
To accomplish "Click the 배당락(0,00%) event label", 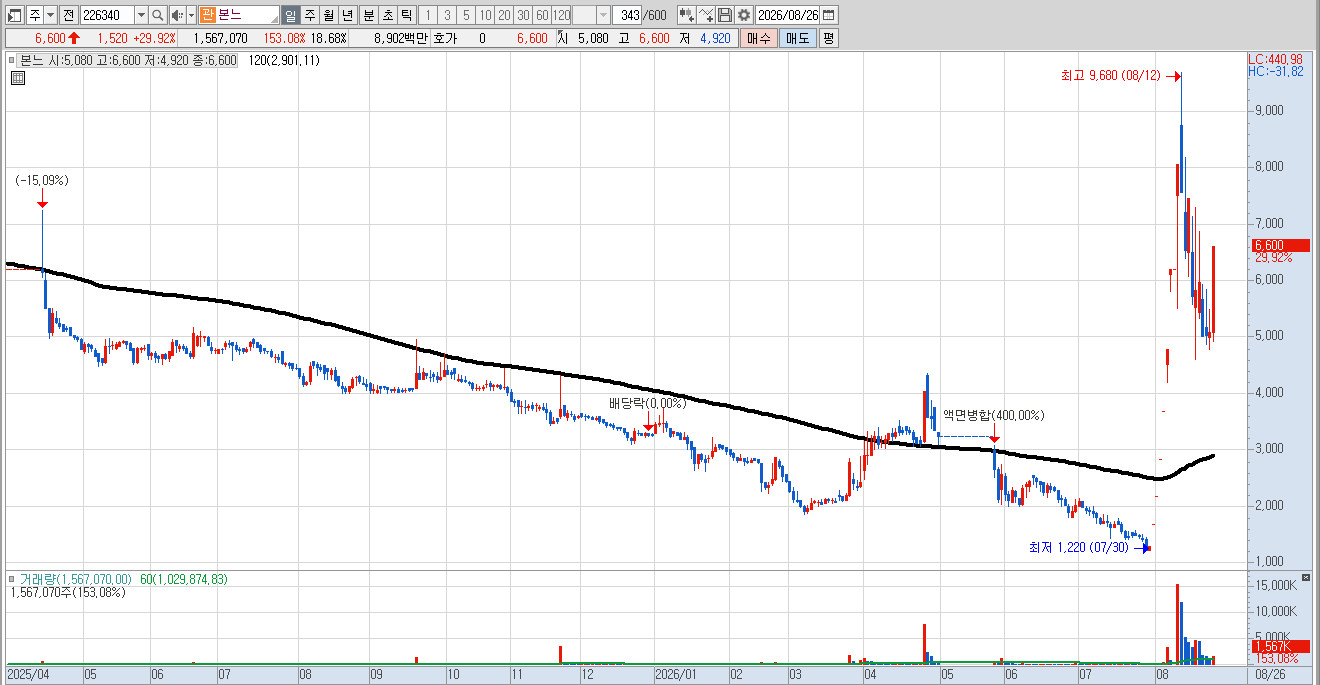I will [647, 403].
